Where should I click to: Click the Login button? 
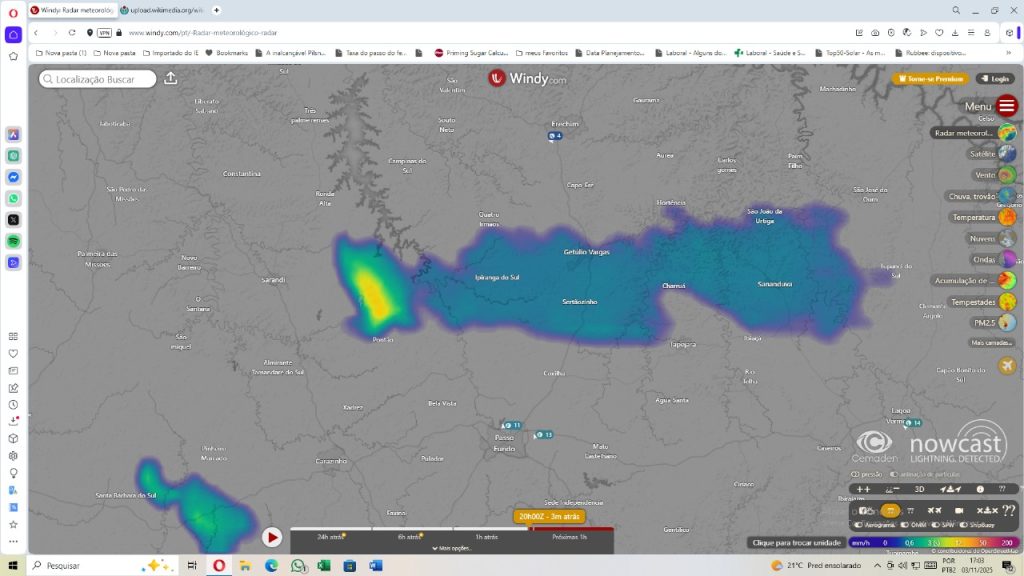tap(996, 78)
